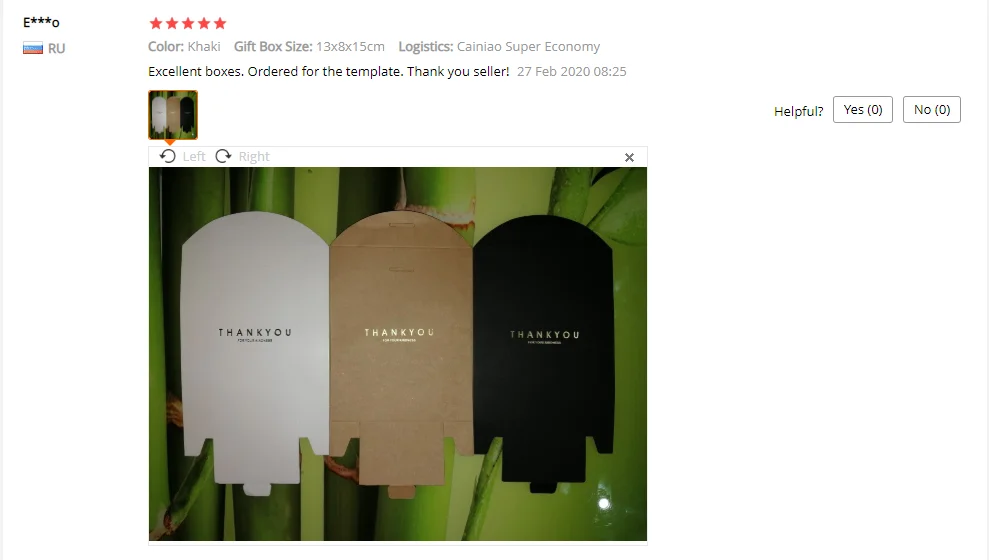Click the enlarged photo of three boxes
989x560 pixels.
point(398,354)
